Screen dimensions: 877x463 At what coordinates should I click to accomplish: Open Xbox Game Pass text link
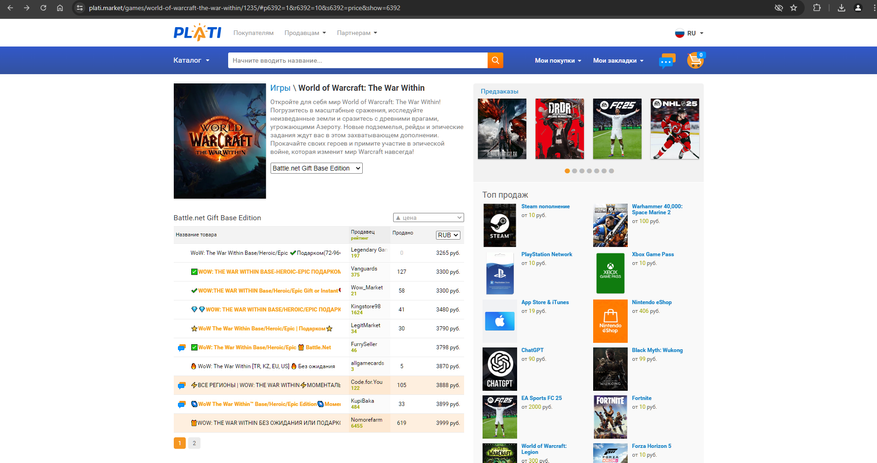click(653, 254)
